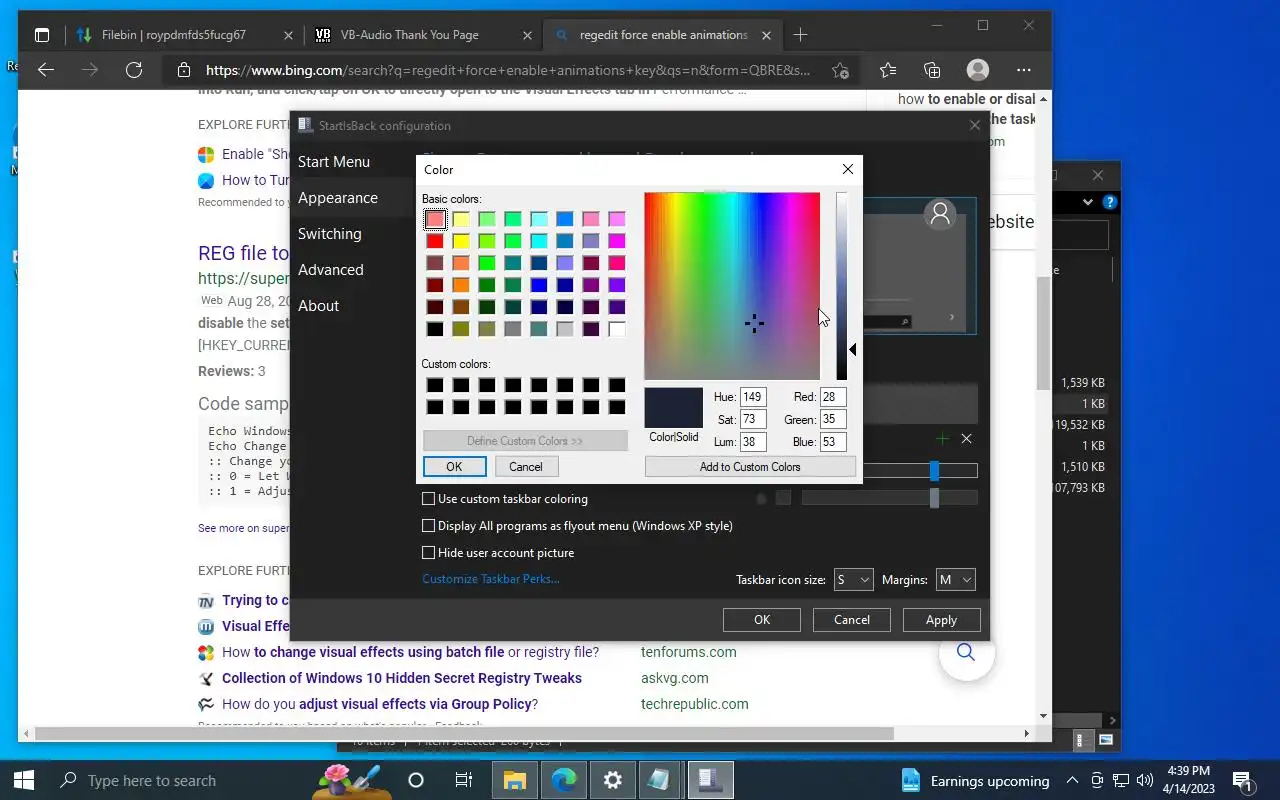Open new browser tab with plus

point(800,35)
